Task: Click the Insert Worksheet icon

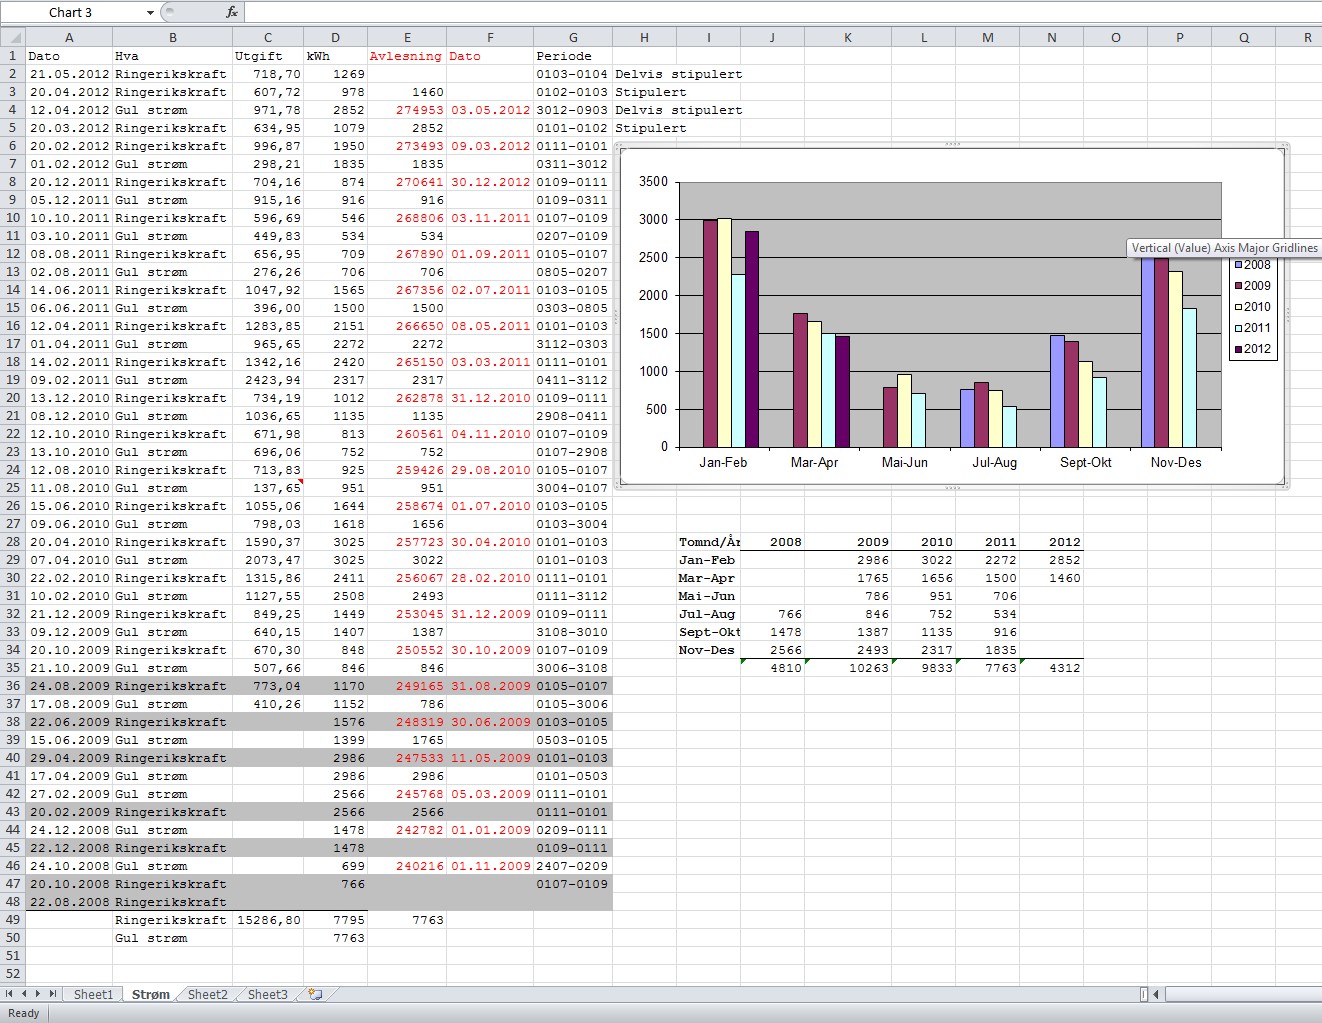Action: point(315,994)
